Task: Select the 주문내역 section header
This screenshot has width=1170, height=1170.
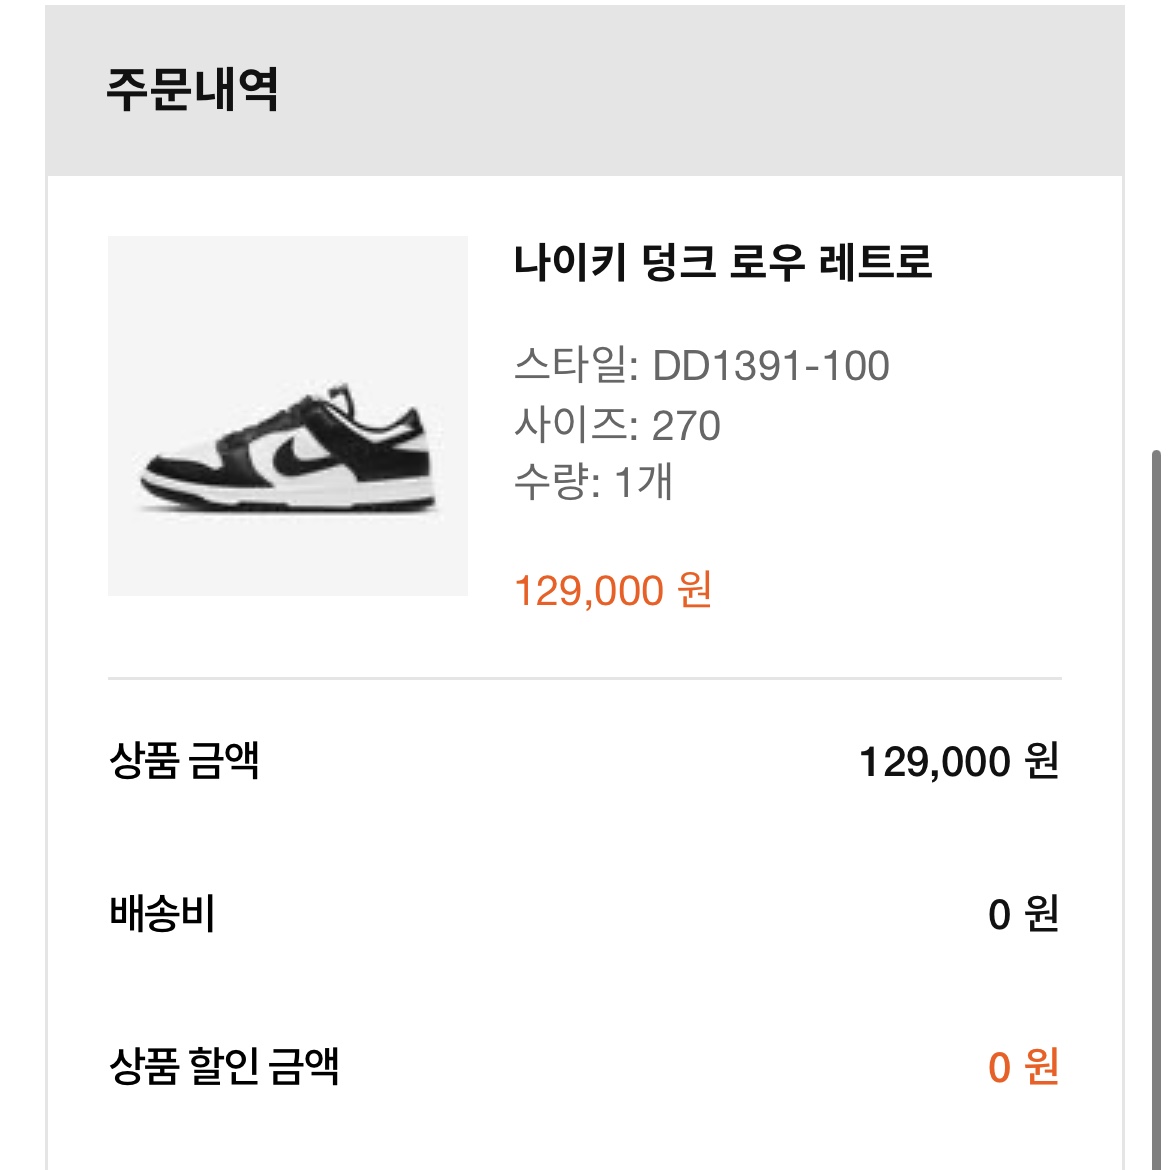Action: pos(192,89)
